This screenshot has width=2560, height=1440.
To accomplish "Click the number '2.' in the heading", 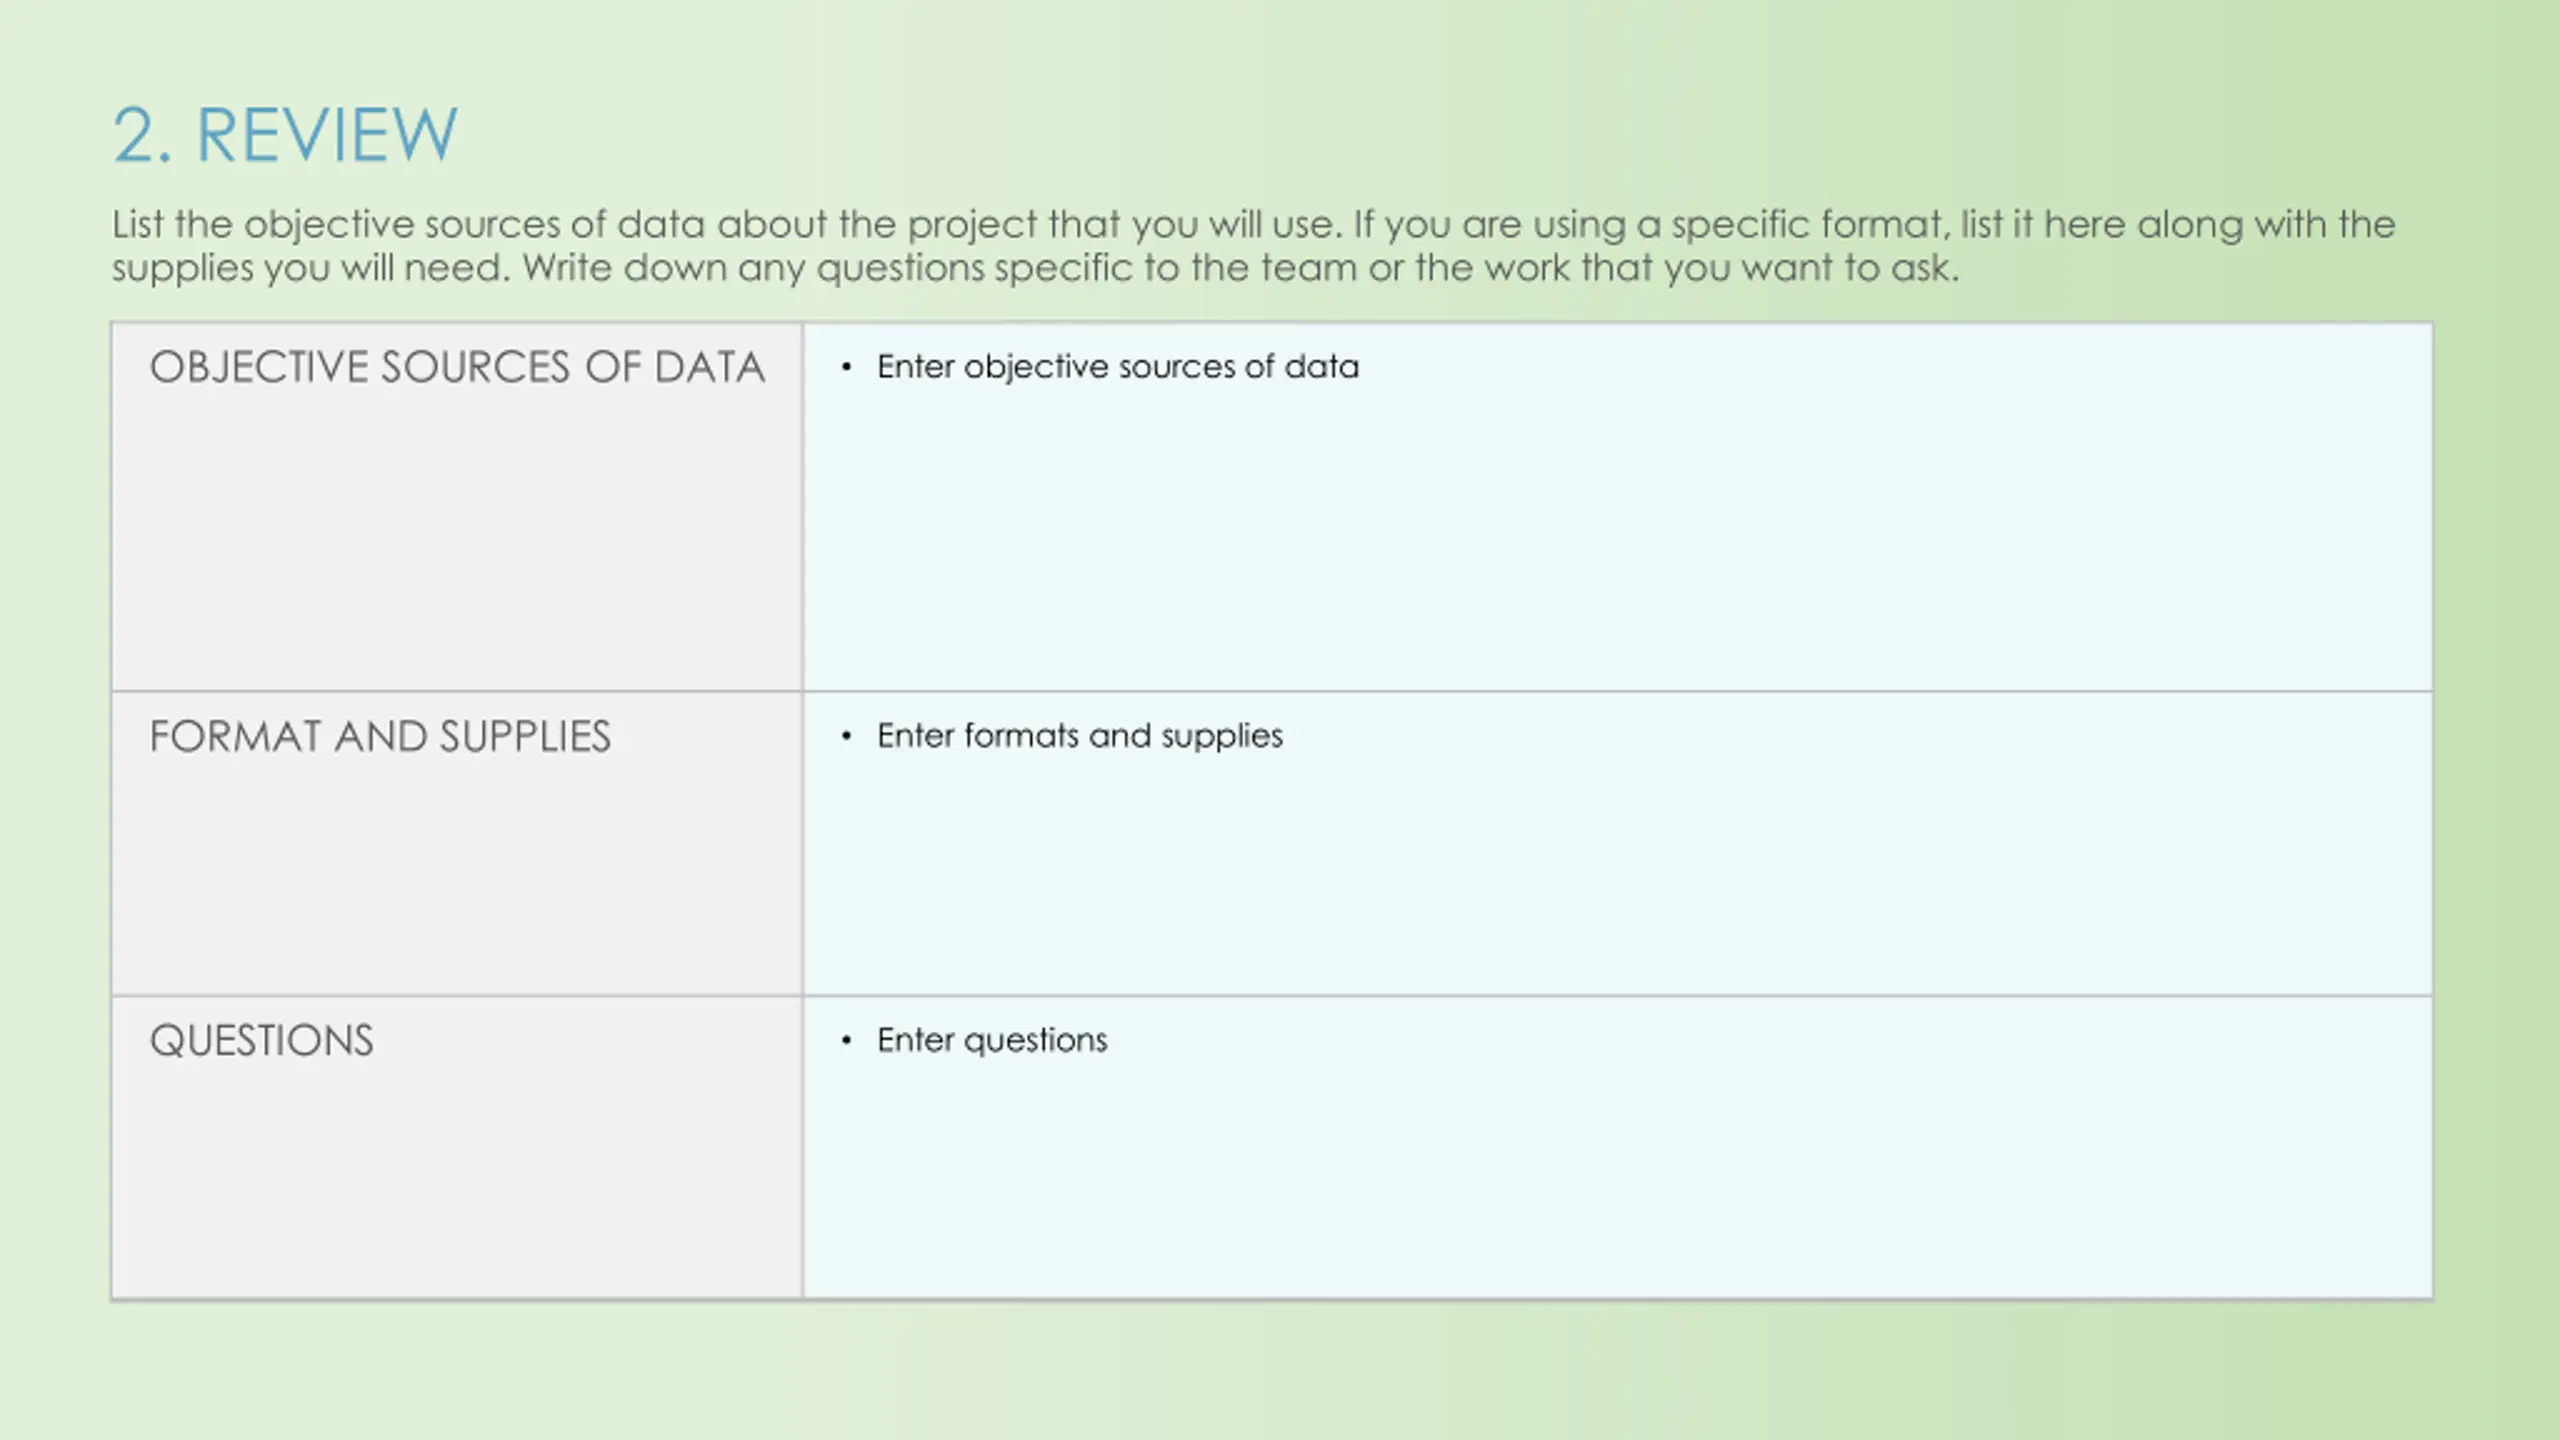I will pos(142,135).
